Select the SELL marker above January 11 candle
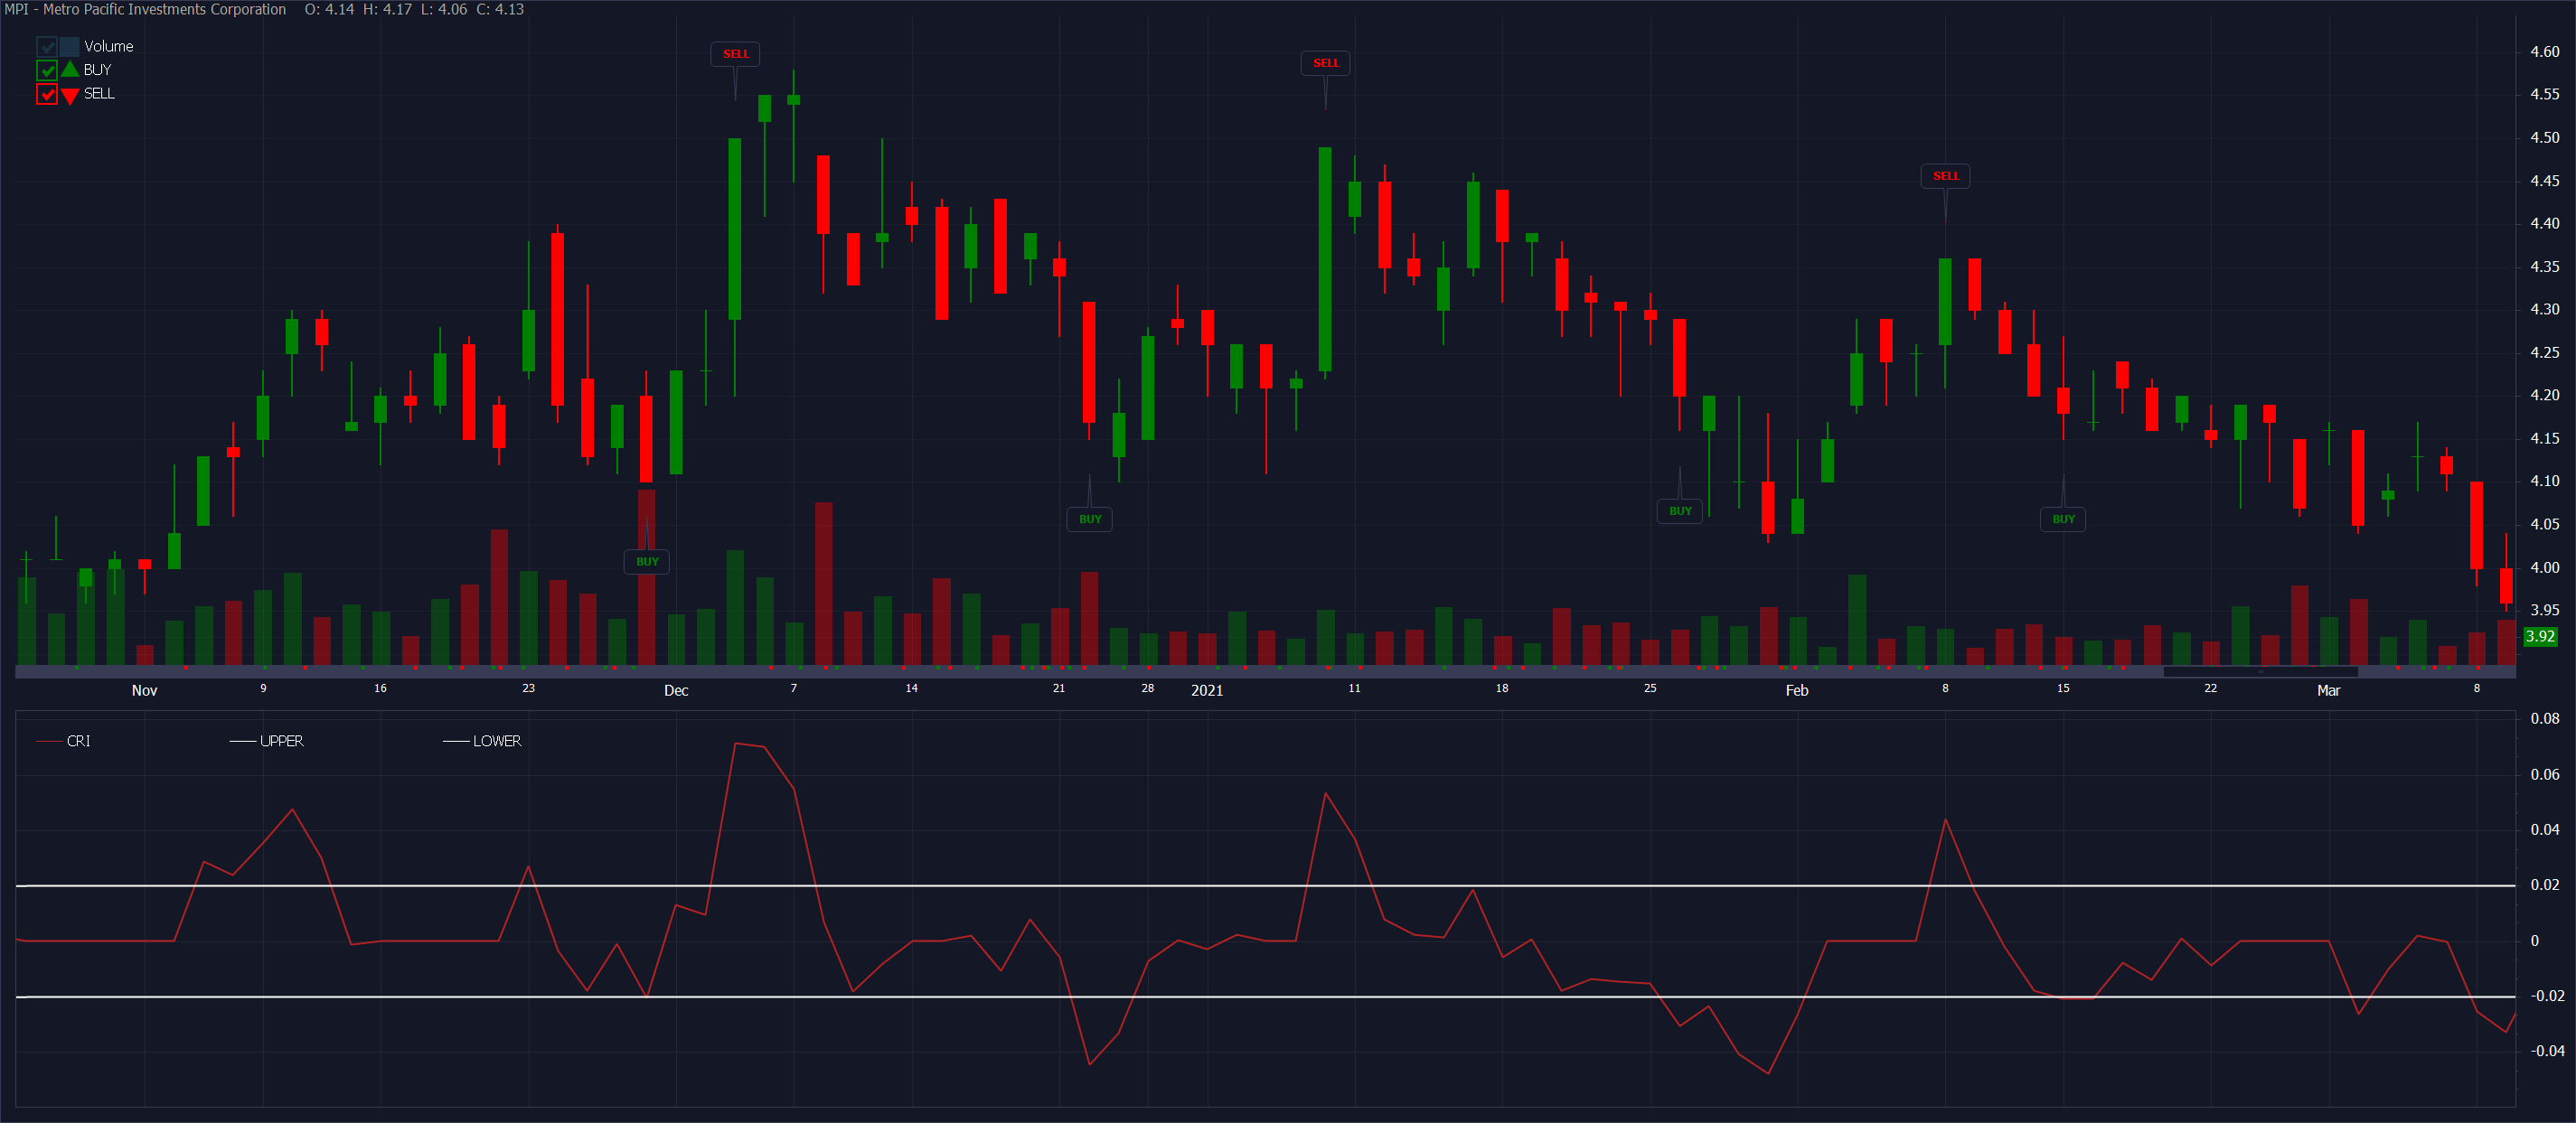Viewport: 2576px width, 1123px height. tap(1325, 63)
